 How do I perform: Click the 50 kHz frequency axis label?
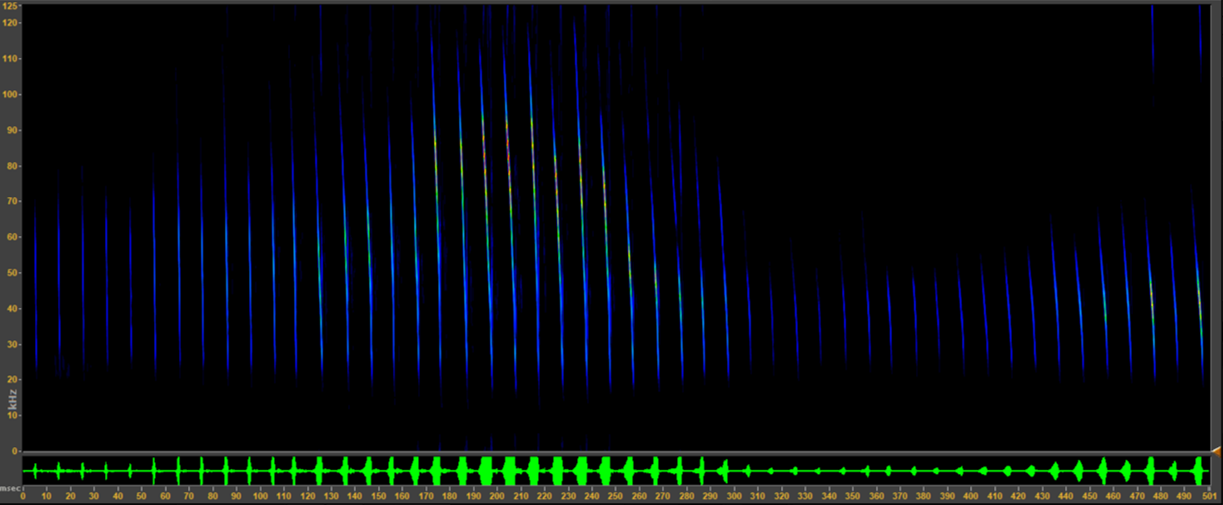click(12, 273)
